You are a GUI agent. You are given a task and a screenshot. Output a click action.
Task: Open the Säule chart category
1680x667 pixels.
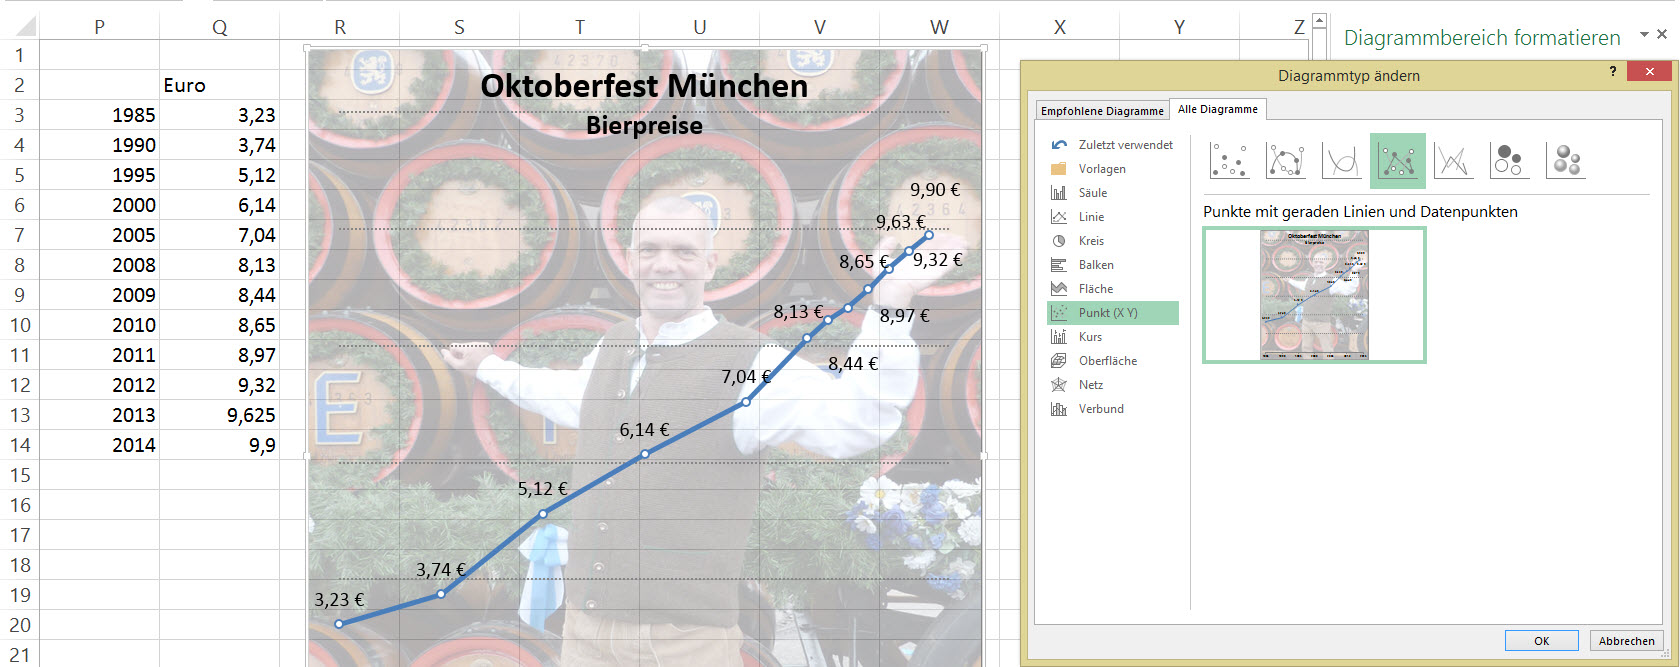coord(1092,193)
